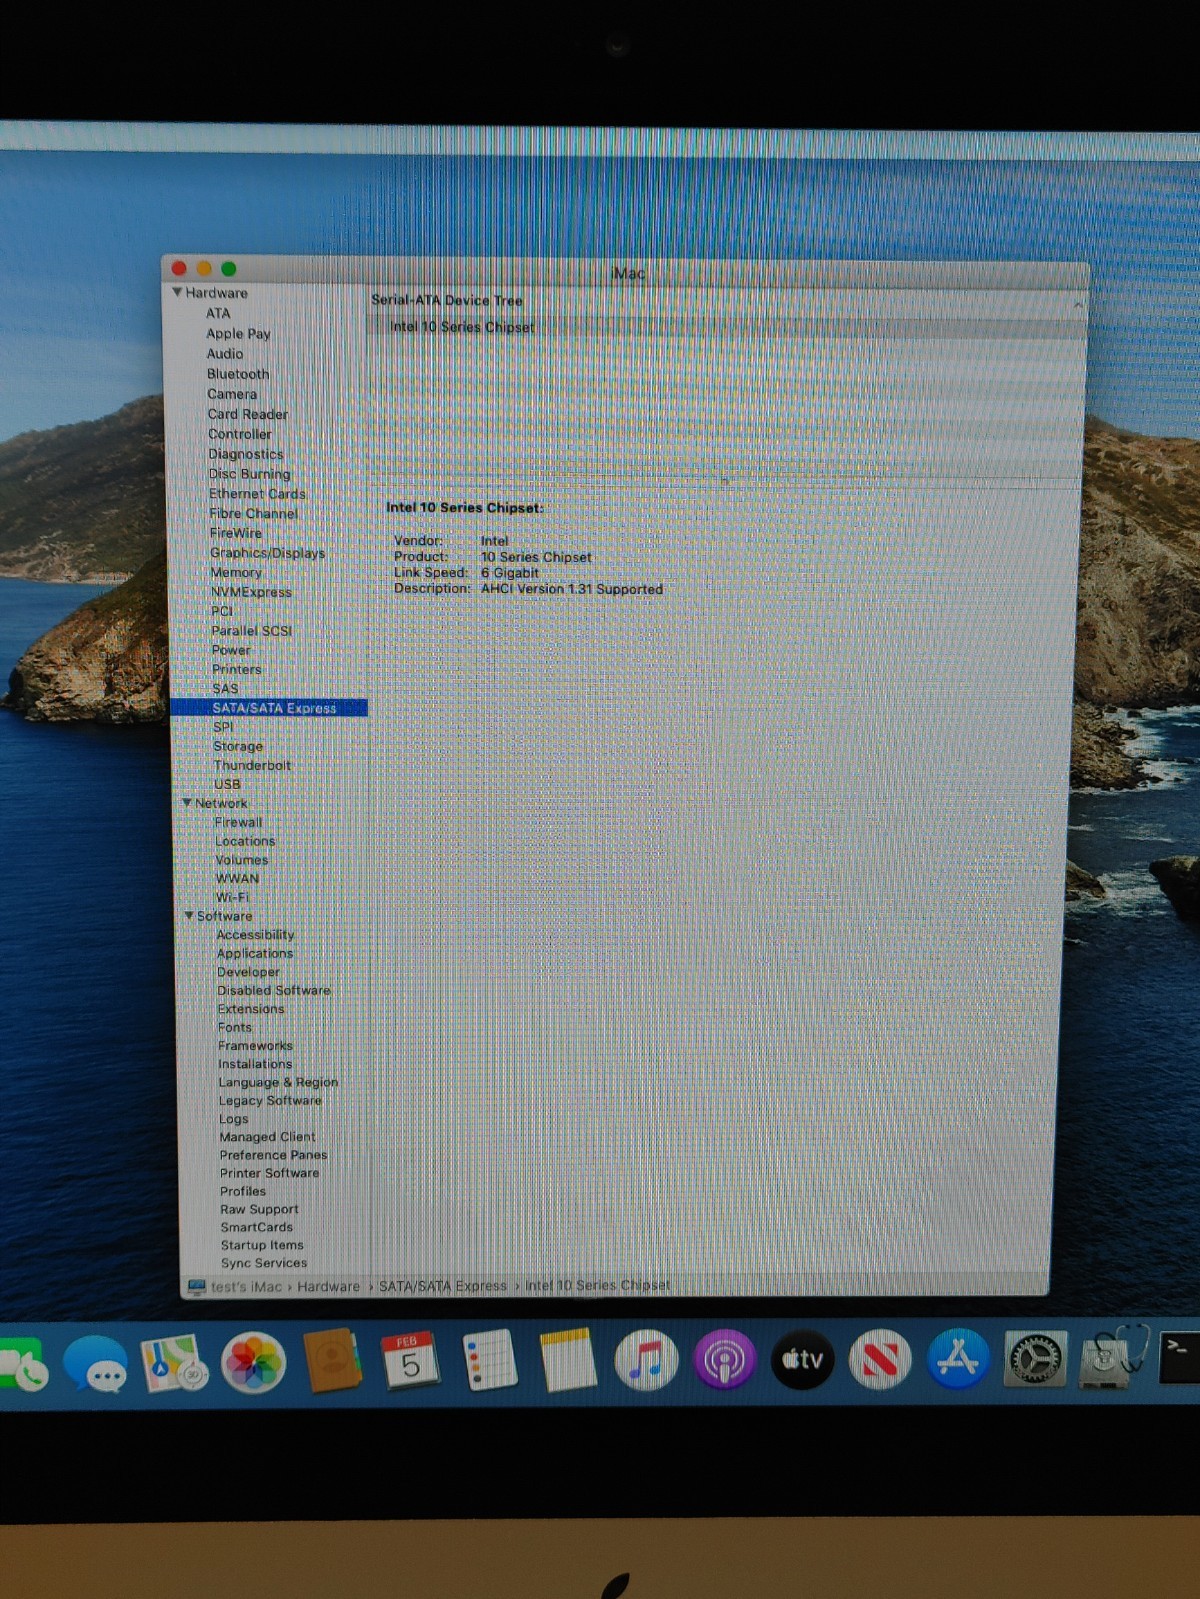The image size is (1200, 1599).
Task: Open the News app icon
Action: (880, 1360)
